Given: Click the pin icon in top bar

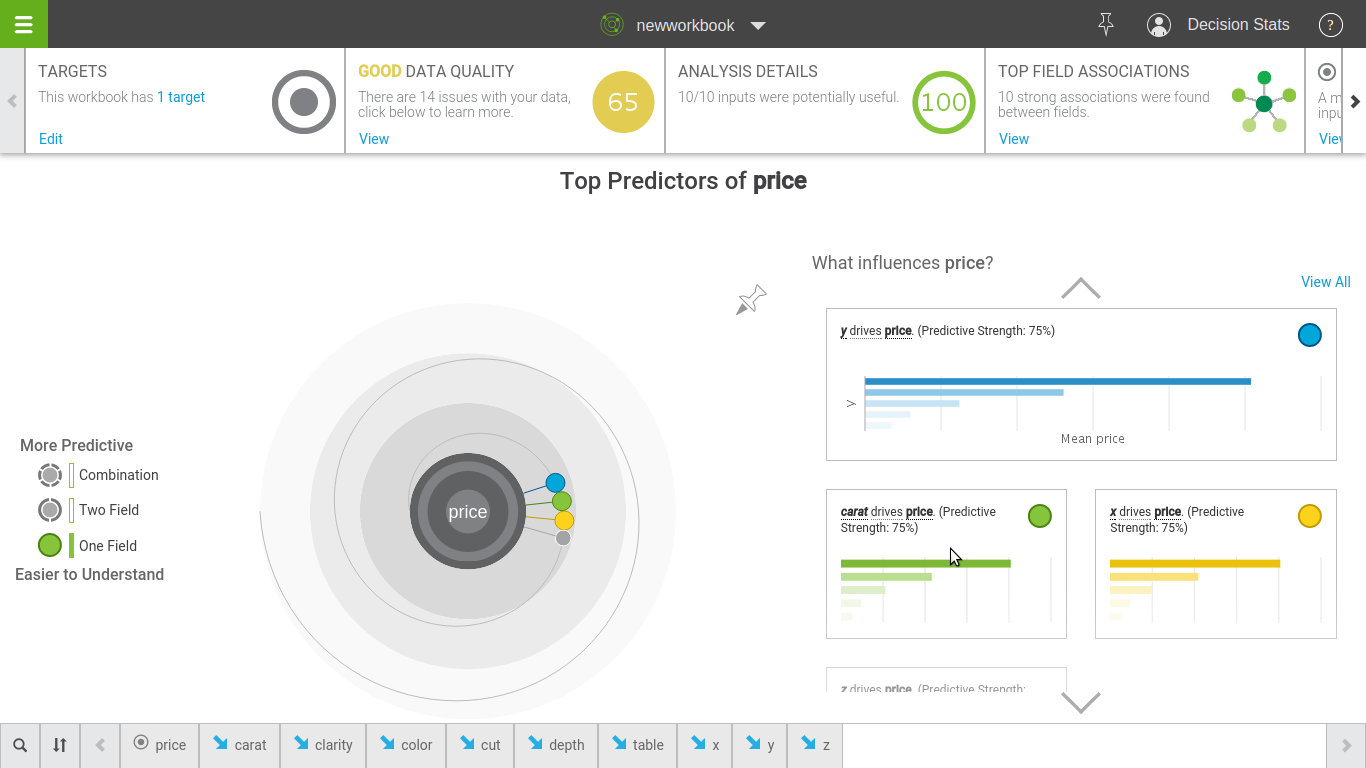Looking at the screenshot, I should pyautogui.click(x=1105, y=25).
